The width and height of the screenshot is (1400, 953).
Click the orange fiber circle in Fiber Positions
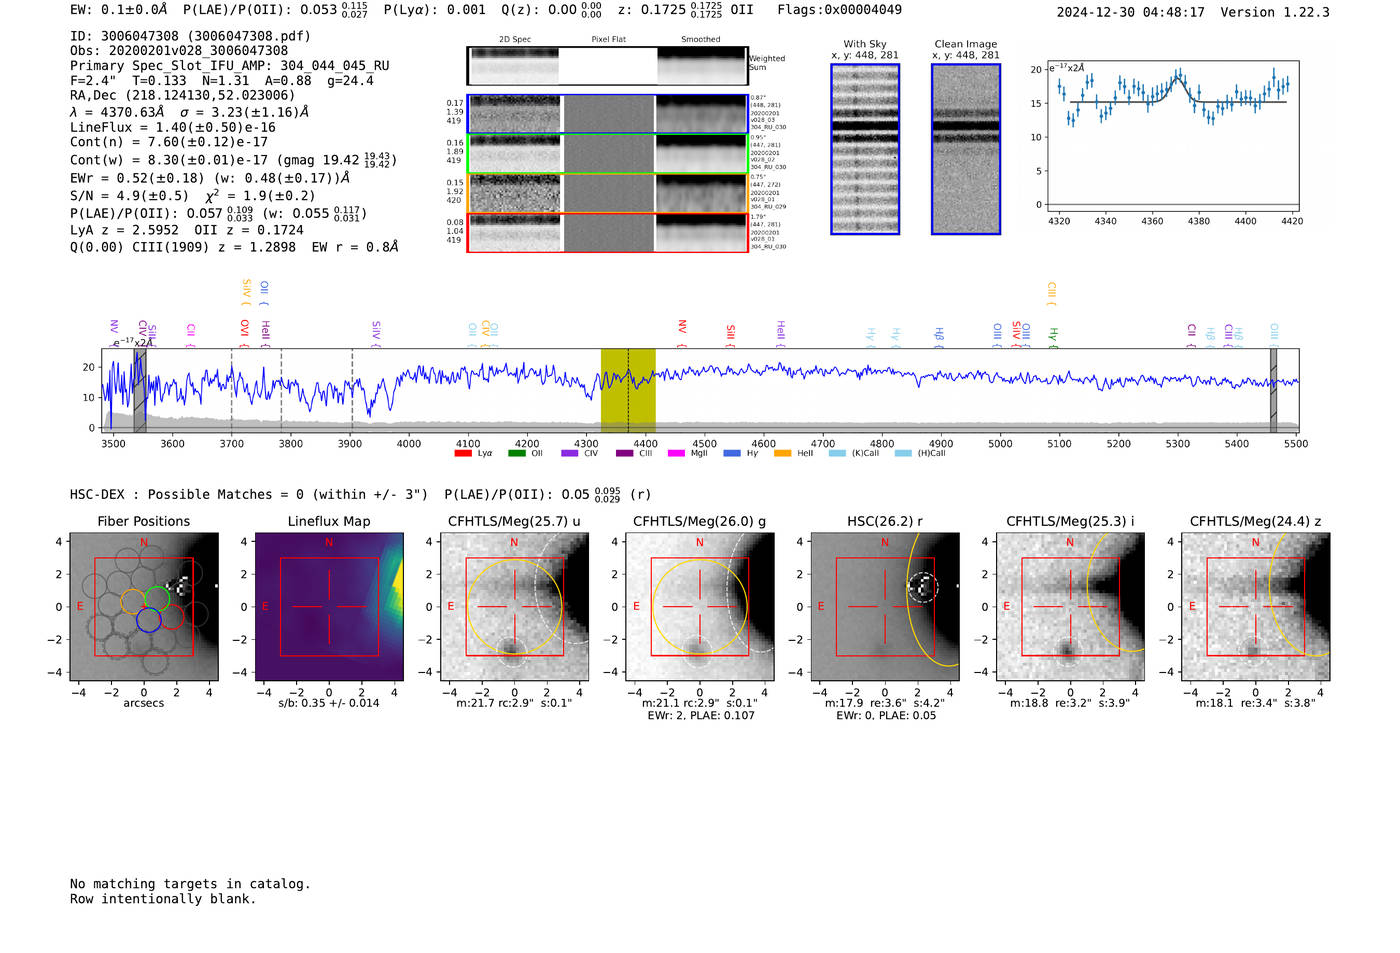point(133,601)
